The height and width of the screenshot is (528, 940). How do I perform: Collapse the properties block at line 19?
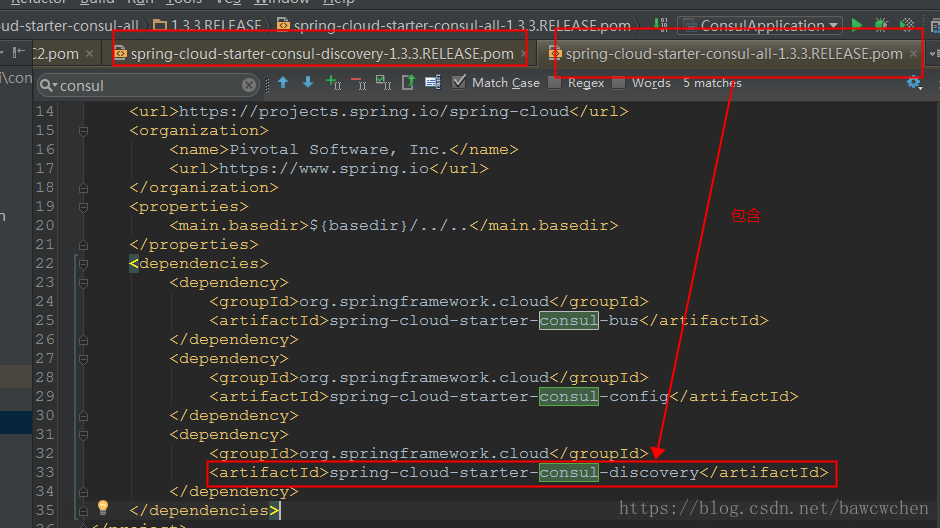83,207
